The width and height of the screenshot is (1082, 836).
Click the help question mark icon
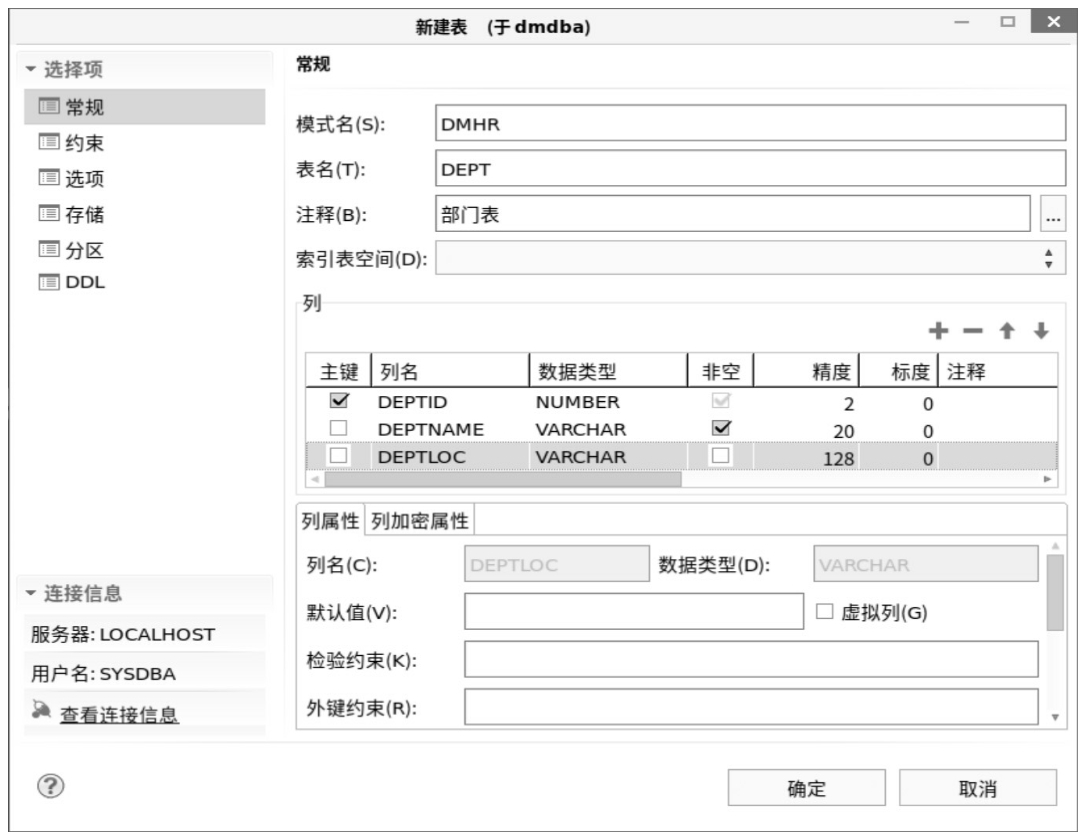coord(43,786)
